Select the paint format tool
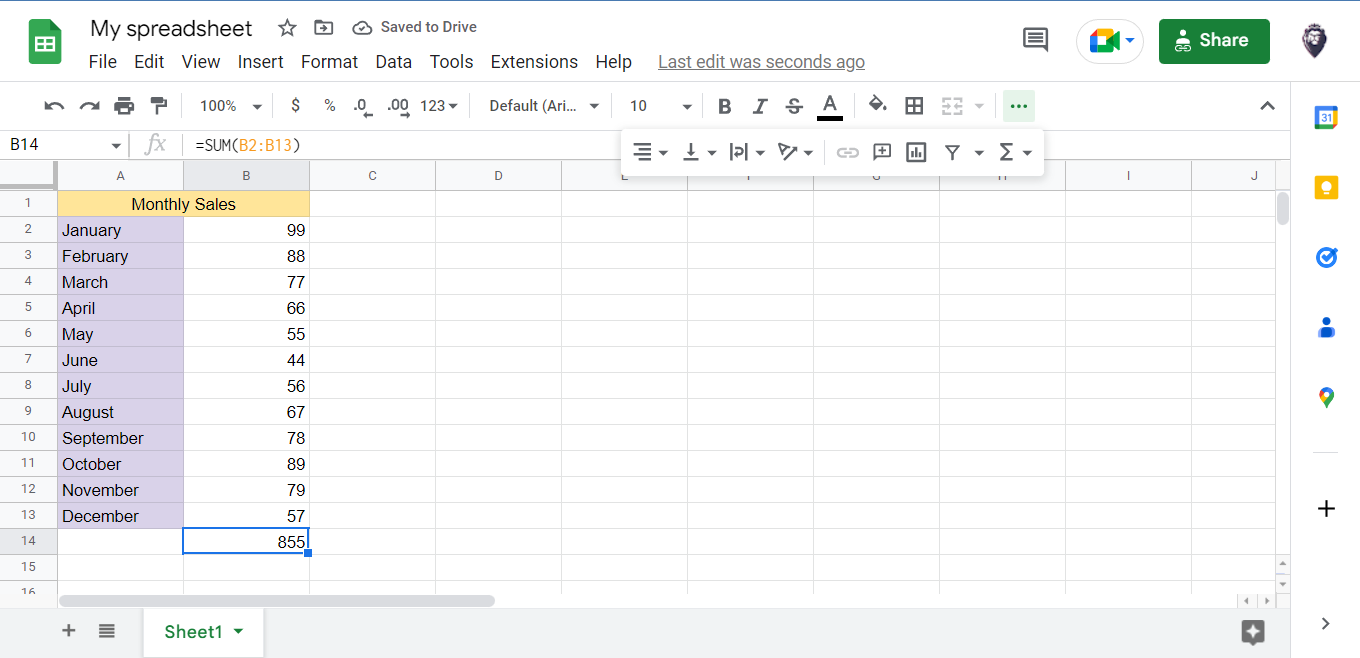Image resolution: width=1360 pixels, height=658 pixels. 156,105
